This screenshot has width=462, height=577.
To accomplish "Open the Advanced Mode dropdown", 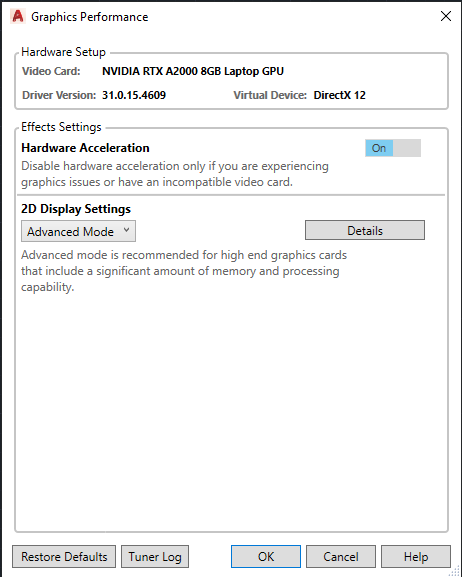I will click(x=78, y=231).
